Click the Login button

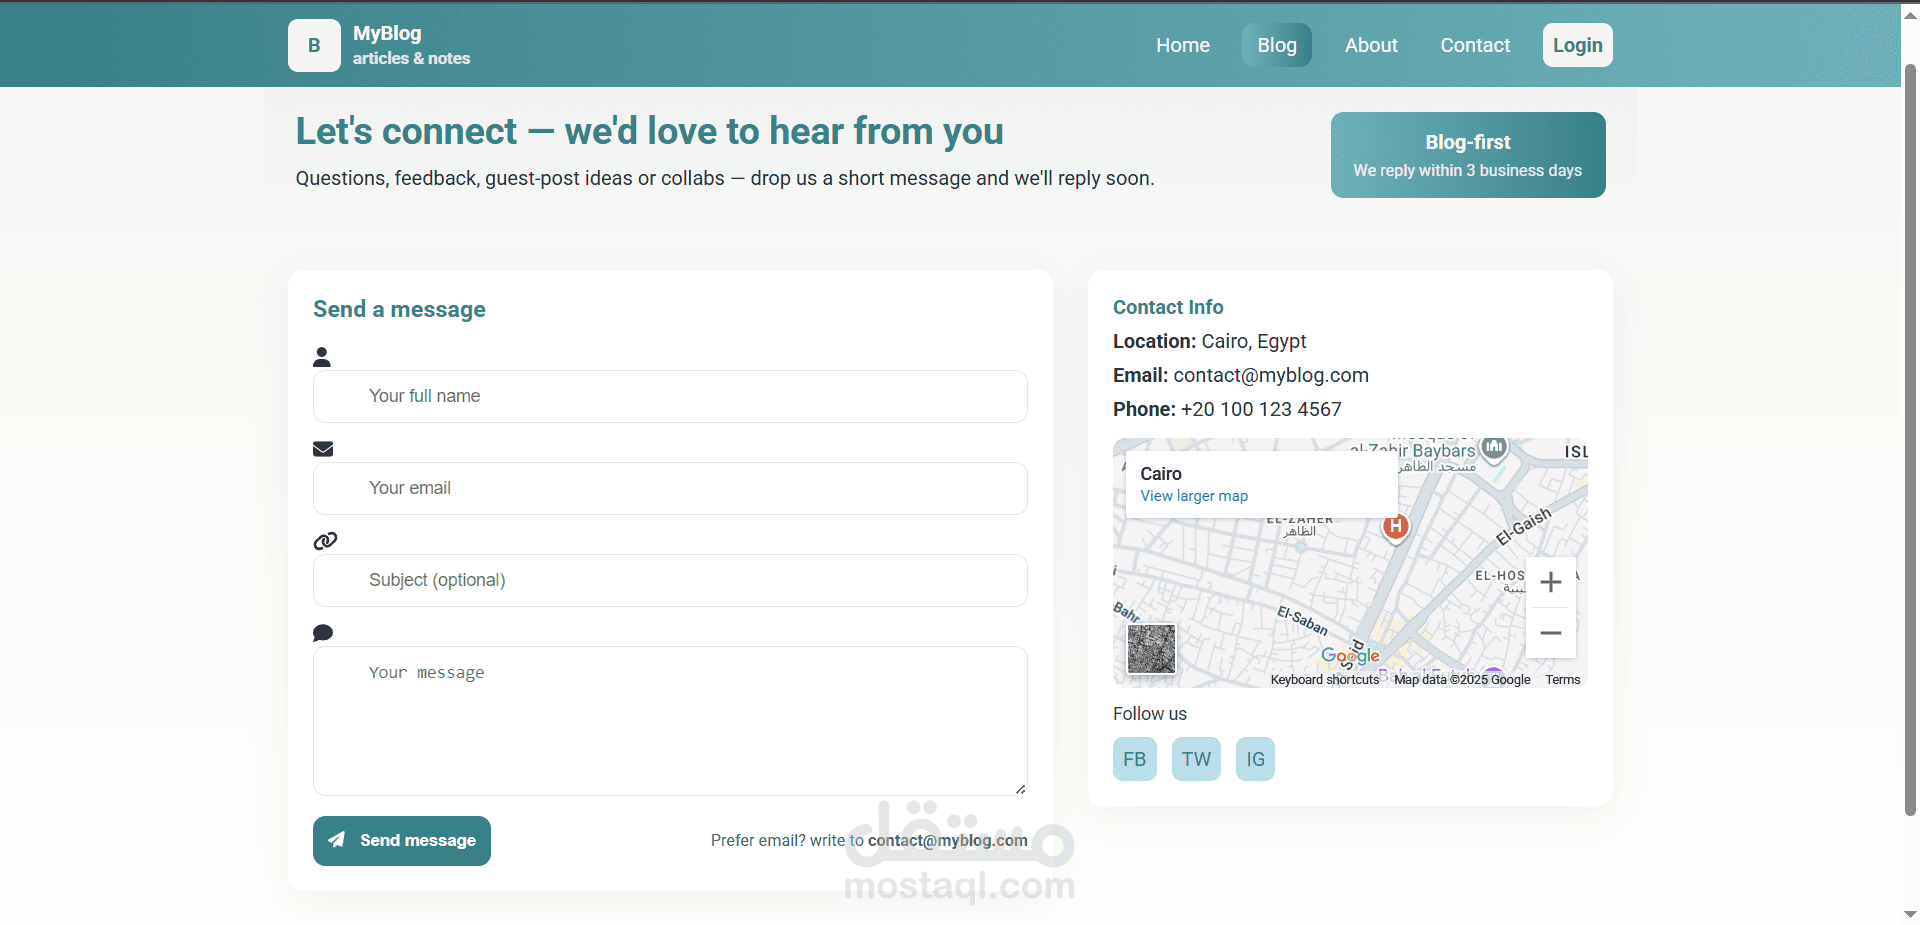point(1578,45)
